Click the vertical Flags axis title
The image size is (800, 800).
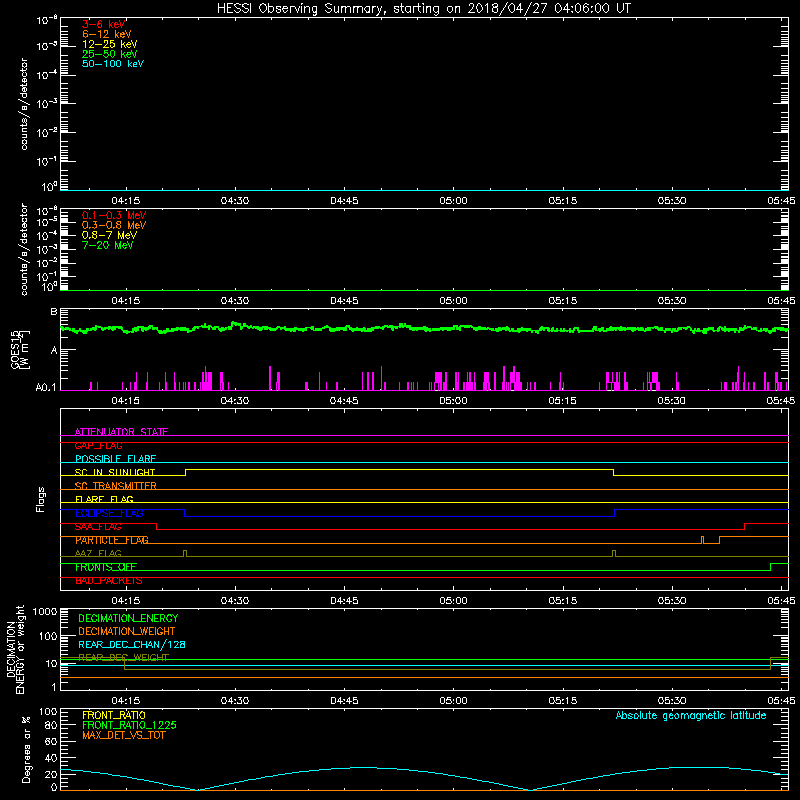[41, 499]
